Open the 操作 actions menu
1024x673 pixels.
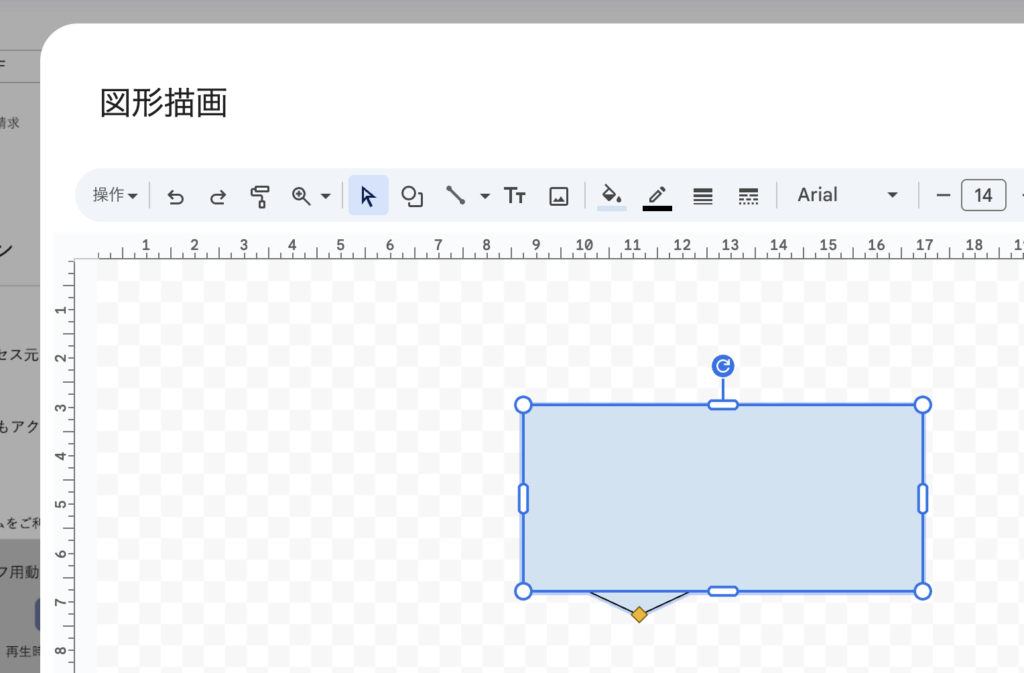[x=115, y=196]
